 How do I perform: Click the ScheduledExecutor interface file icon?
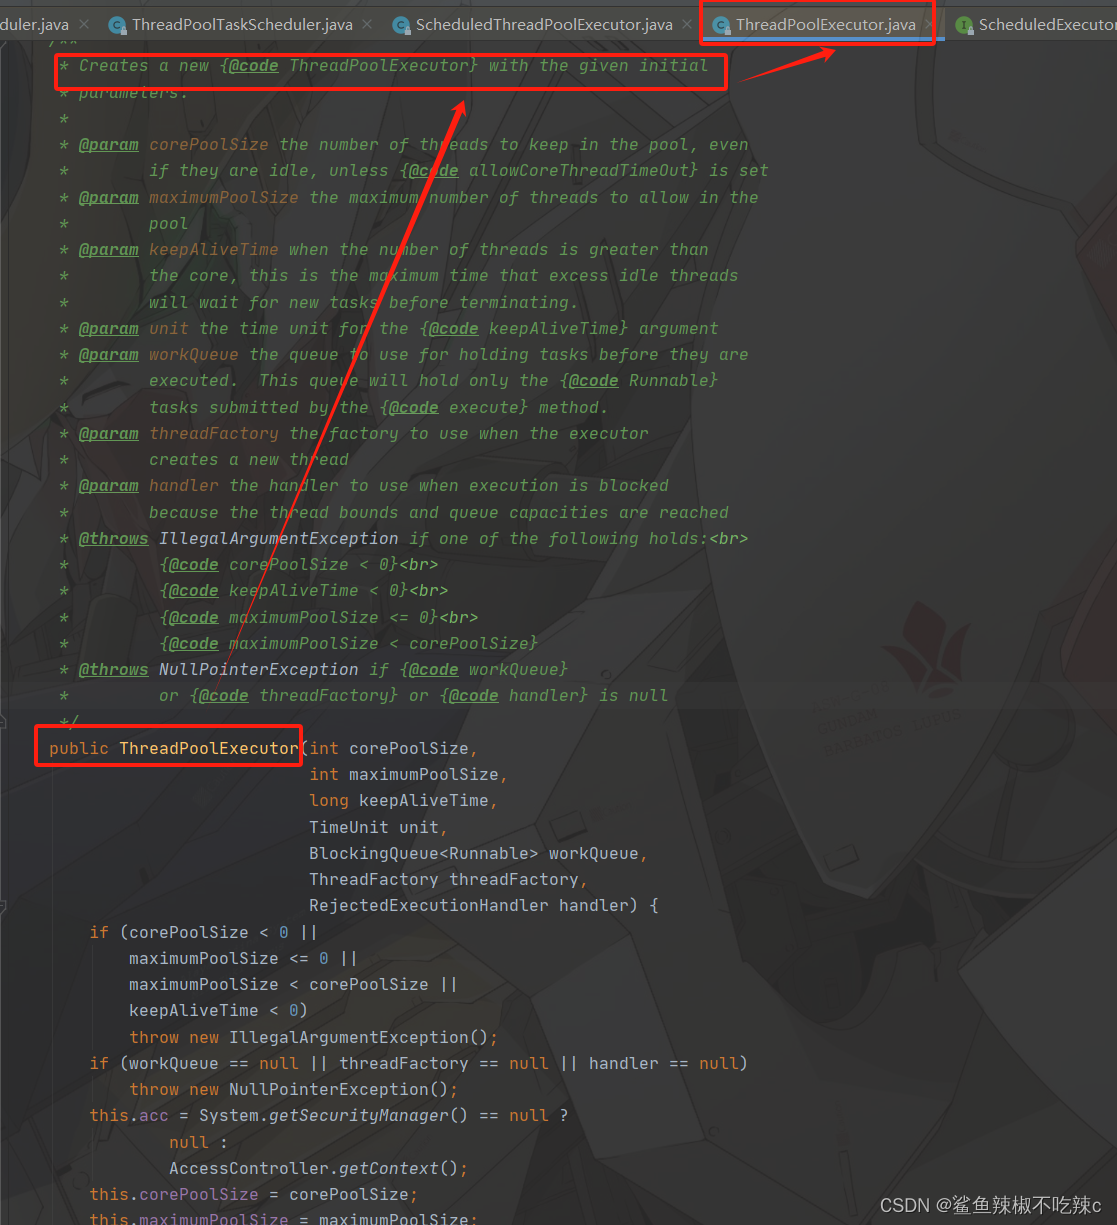coord(964,25)
